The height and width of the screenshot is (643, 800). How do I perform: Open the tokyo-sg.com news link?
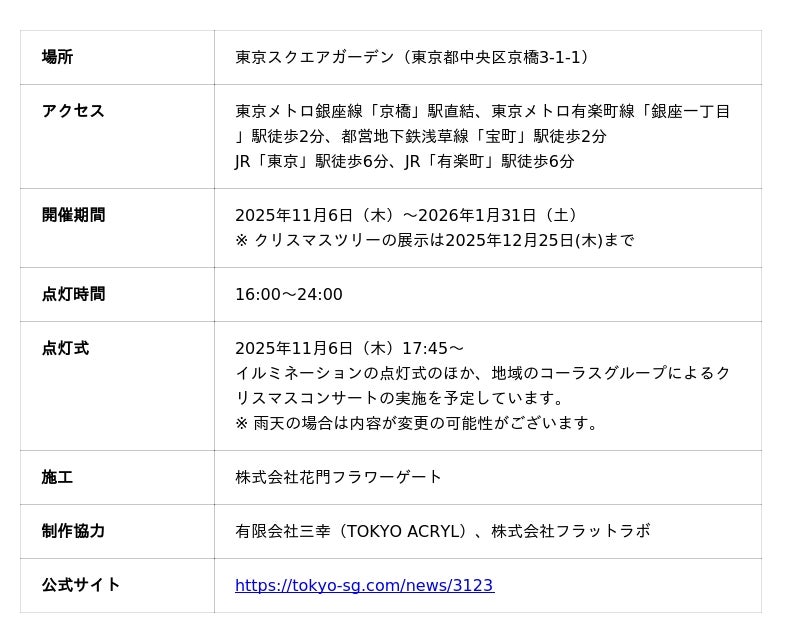[364, 586]
